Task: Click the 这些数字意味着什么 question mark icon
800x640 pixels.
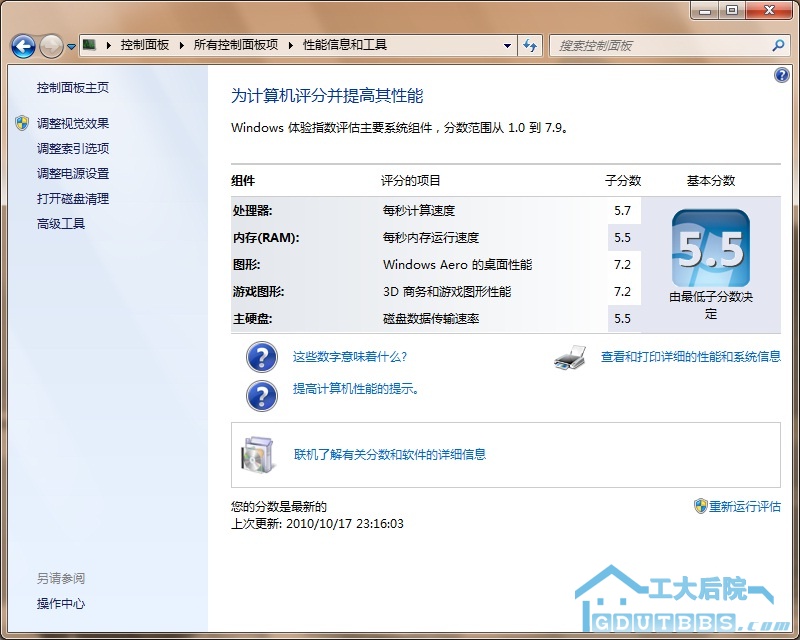Action: click(261, 357)
